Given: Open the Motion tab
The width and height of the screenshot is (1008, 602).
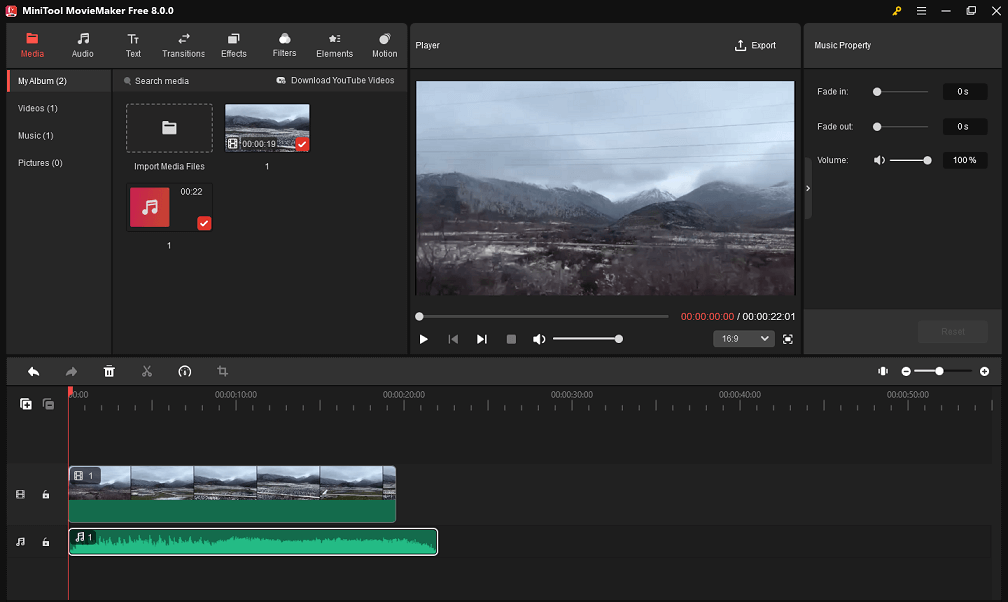Looking at the screenshot, I should 384,46.
